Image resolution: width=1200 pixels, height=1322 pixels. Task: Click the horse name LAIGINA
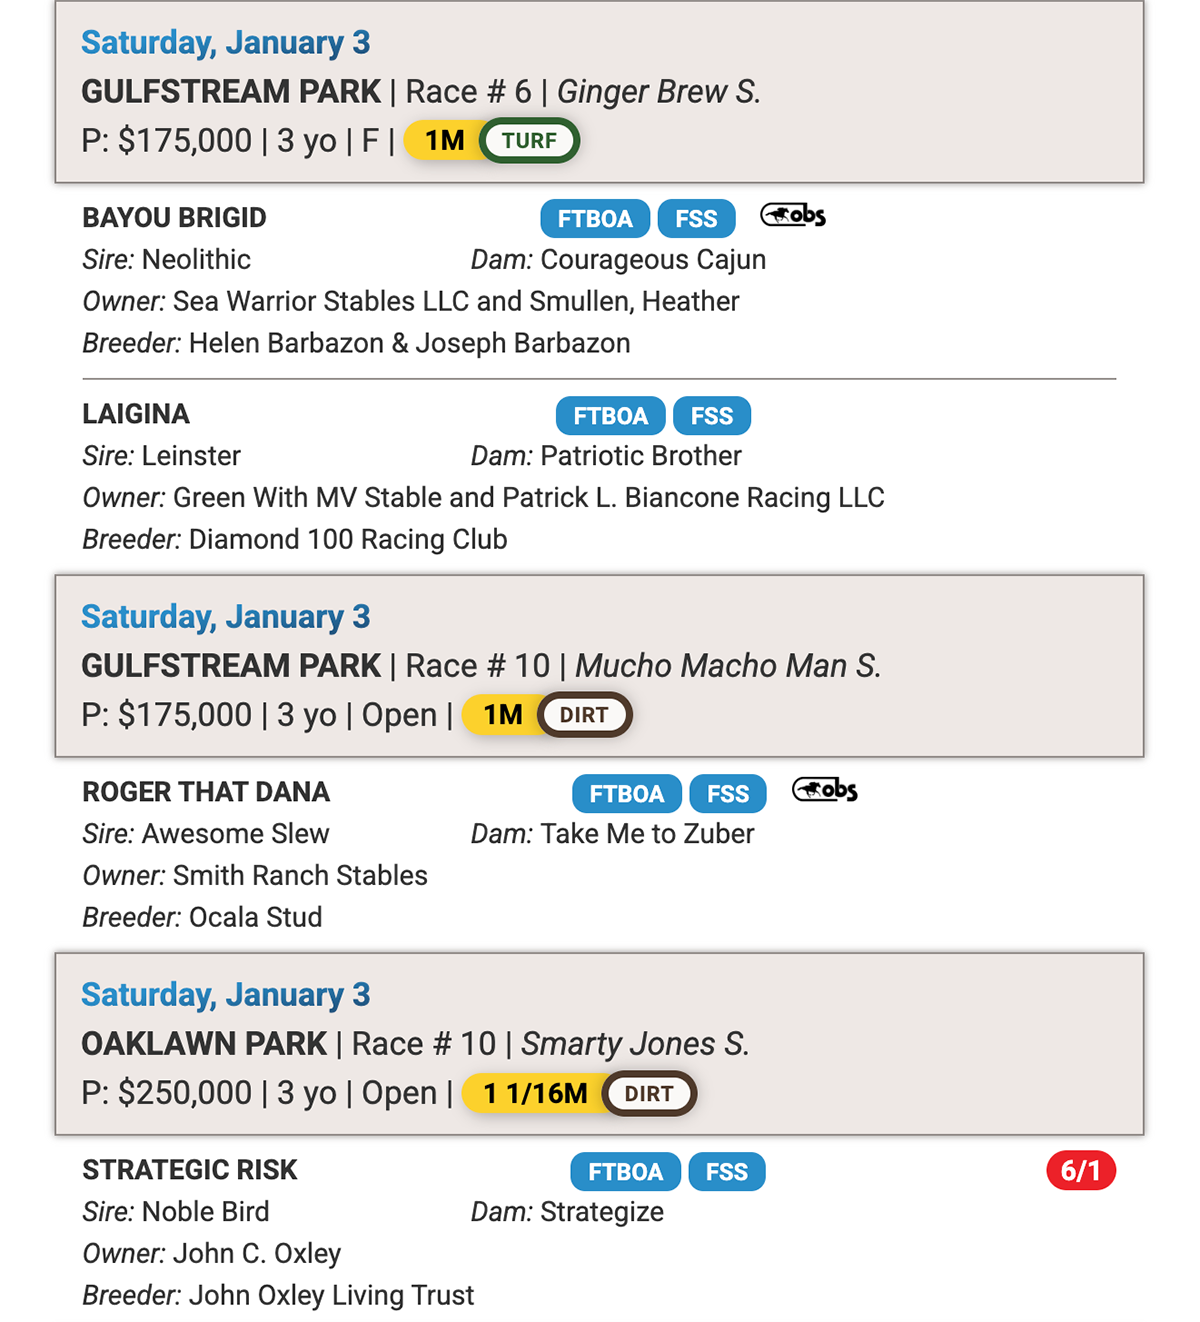pos(136,414)
